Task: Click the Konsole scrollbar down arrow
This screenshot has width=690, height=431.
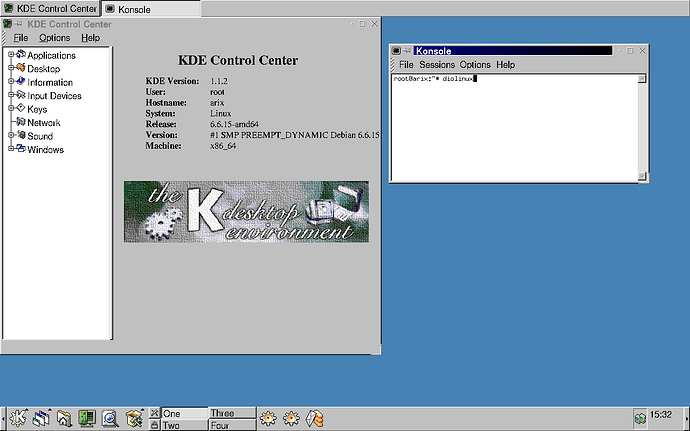Action: click(642, 176)
